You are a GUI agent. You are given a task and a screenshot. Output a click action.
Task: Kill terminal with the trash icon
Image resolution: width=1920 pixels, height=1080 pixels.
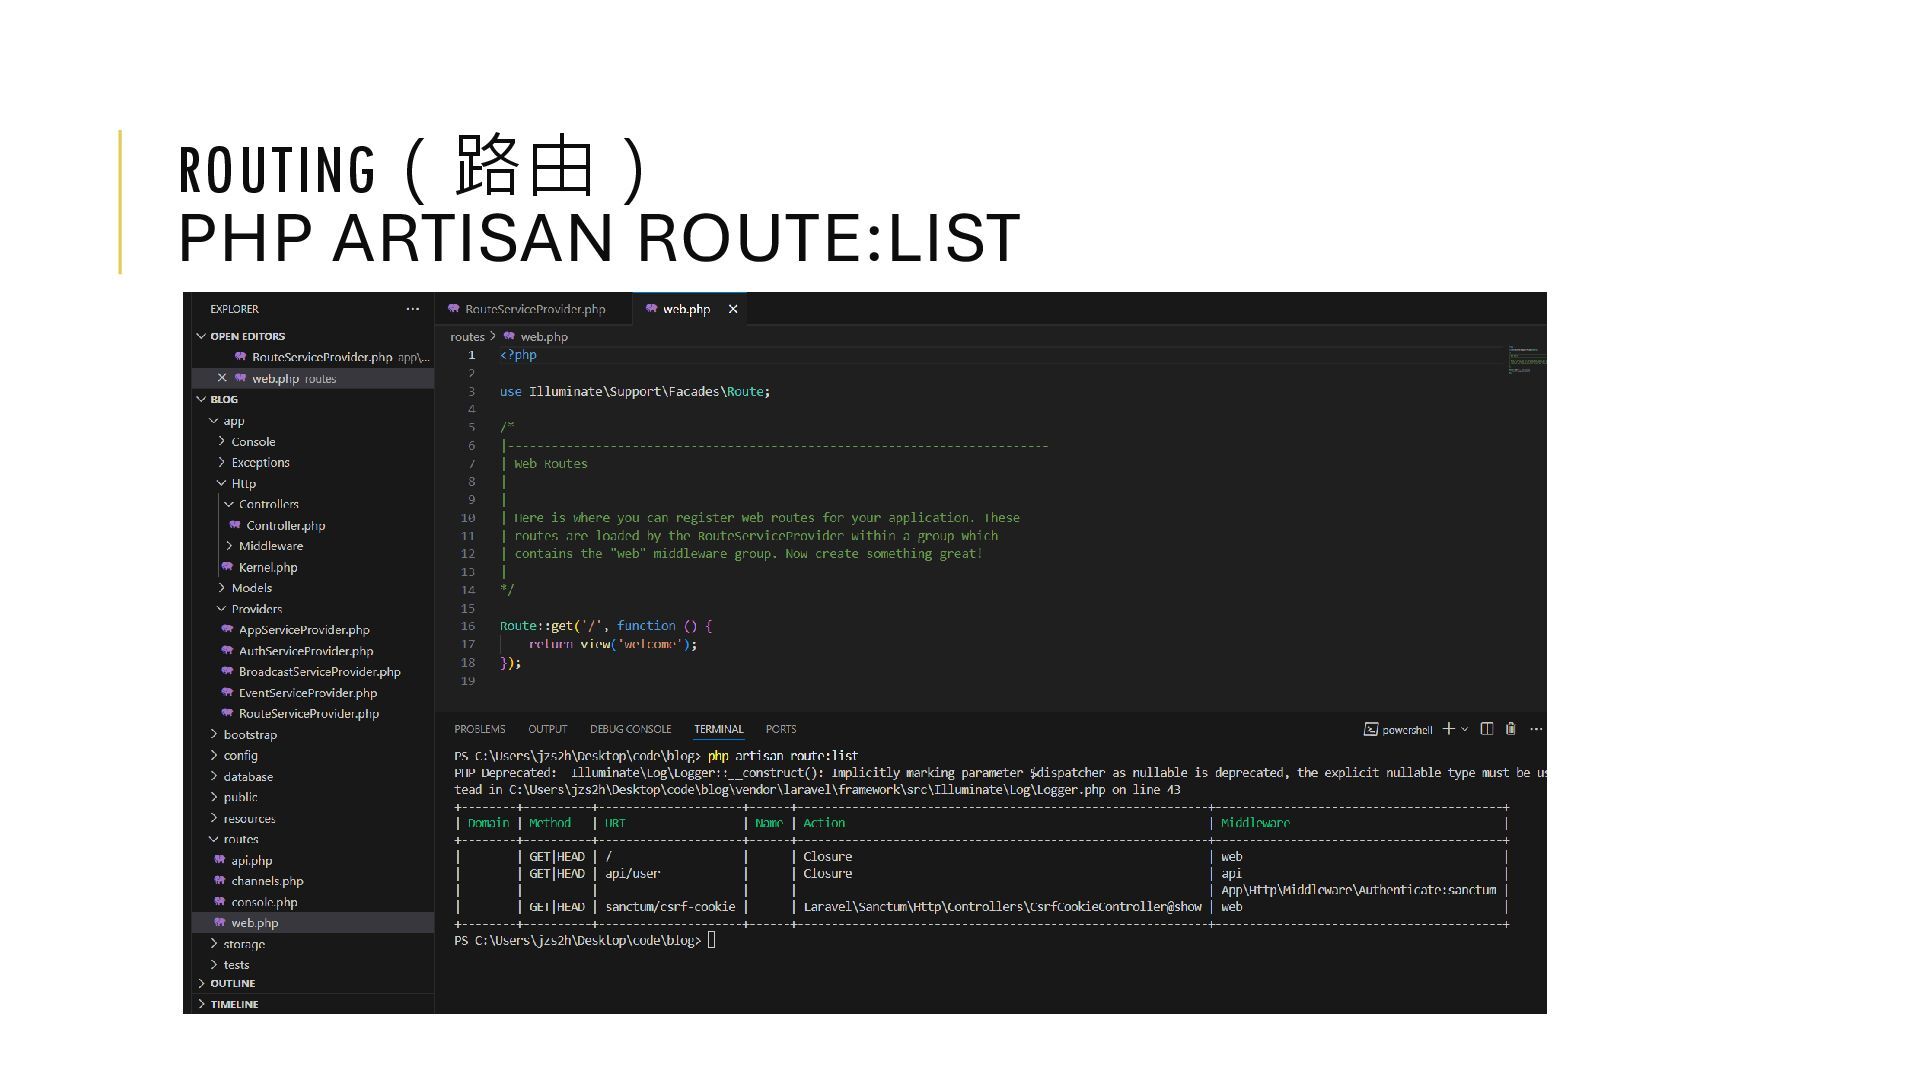1511,729
